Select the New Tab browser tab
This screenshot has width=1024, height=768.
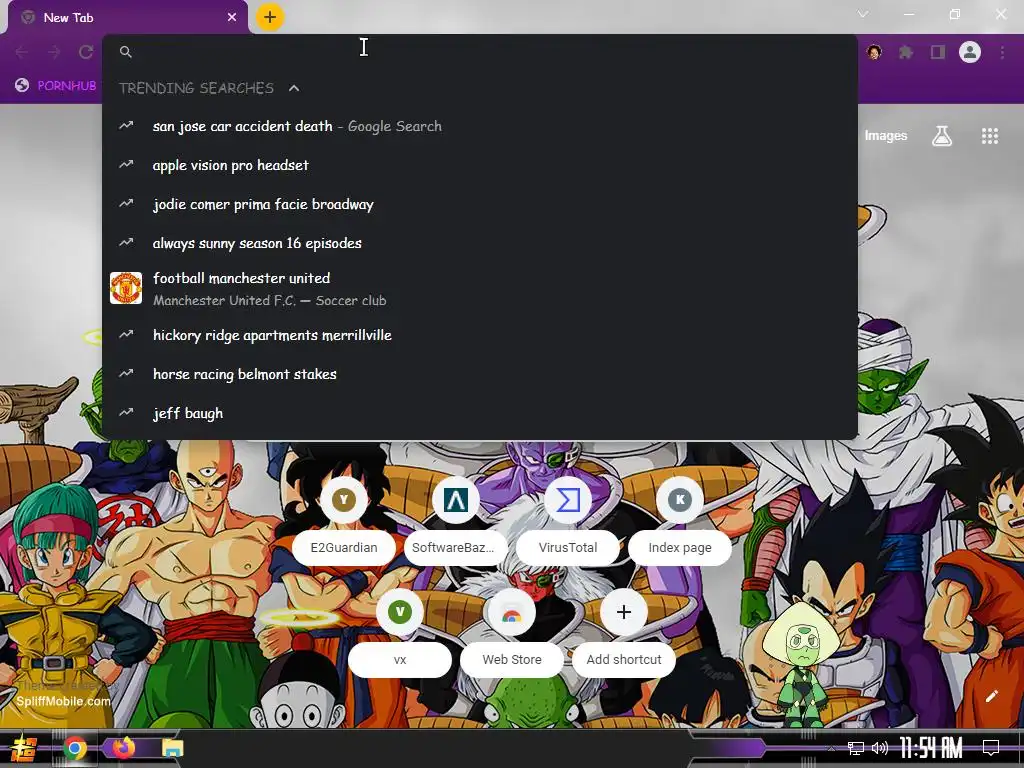(127, 18)
